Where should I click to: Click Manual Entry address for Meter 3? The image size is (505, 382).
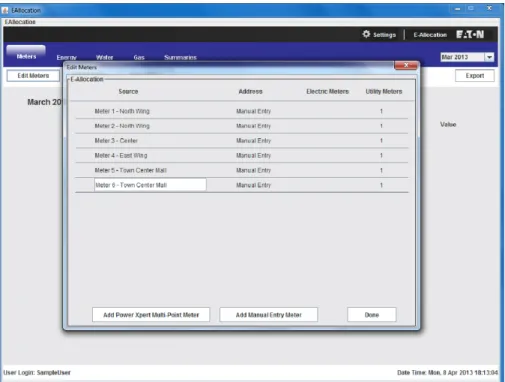(x=253, y=141)
